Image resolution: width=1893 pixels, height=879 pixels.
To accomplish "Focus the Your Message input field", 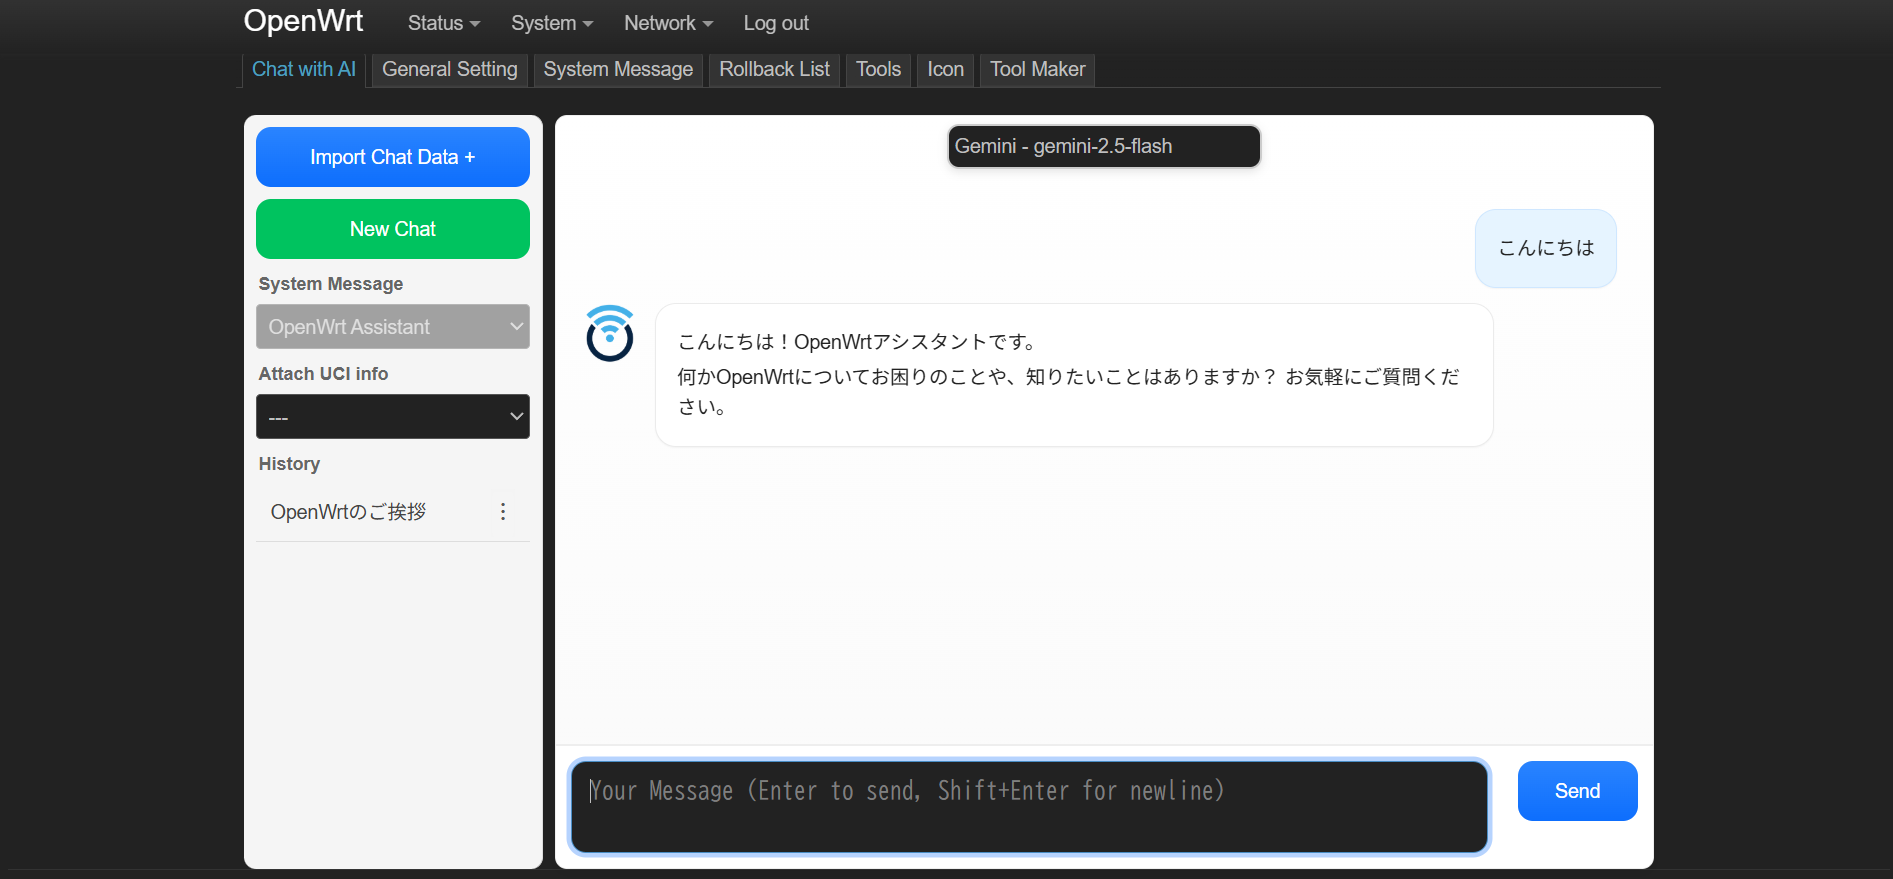I will 1028,807.
